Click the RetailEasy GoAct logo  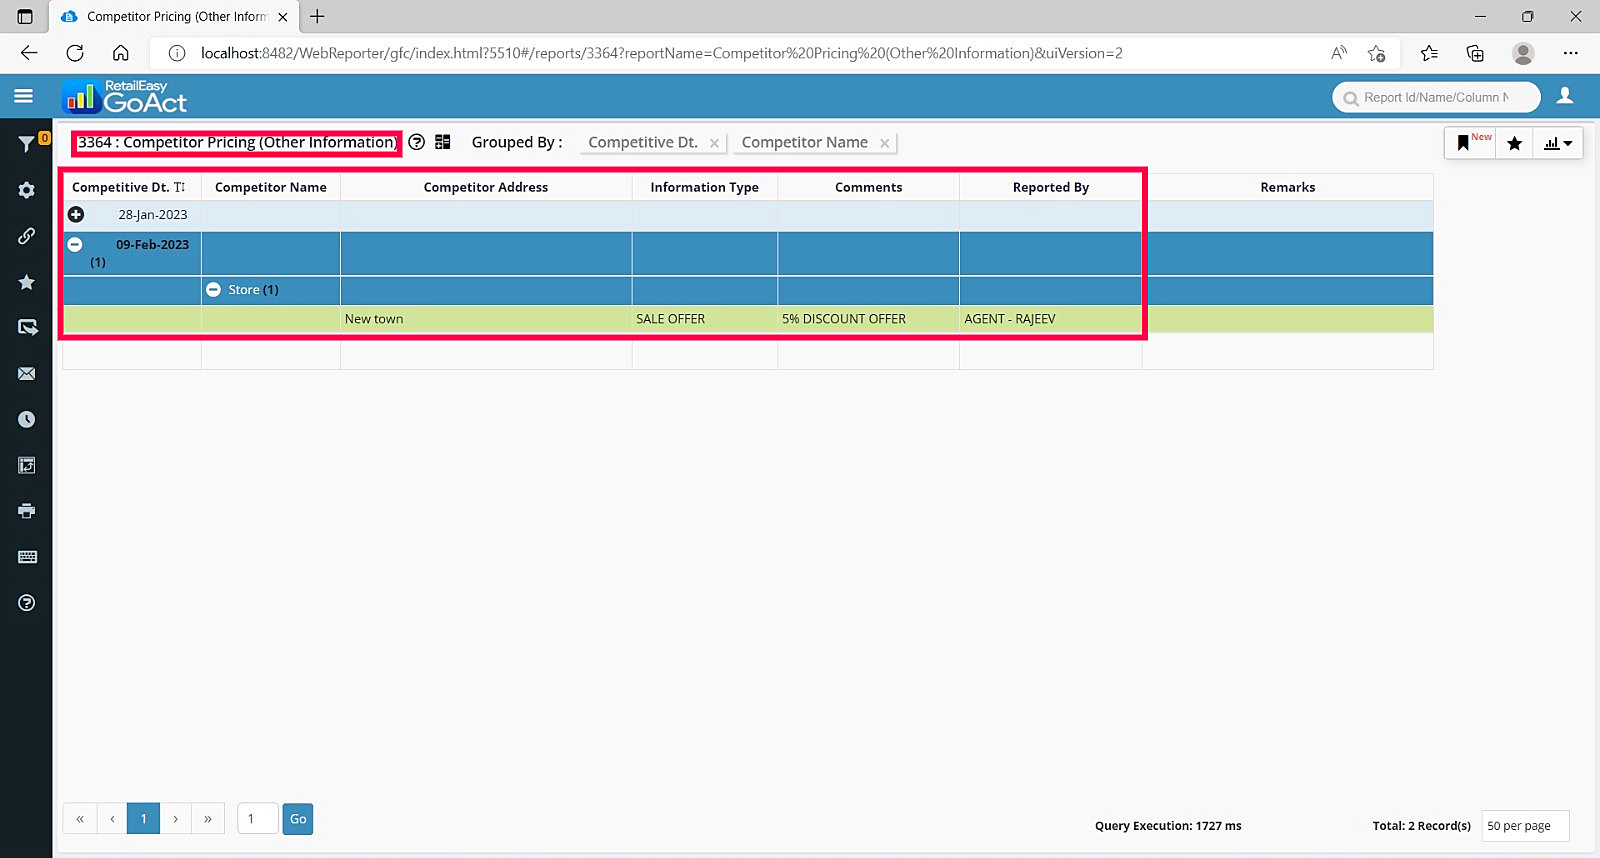(x=125, y=96)
